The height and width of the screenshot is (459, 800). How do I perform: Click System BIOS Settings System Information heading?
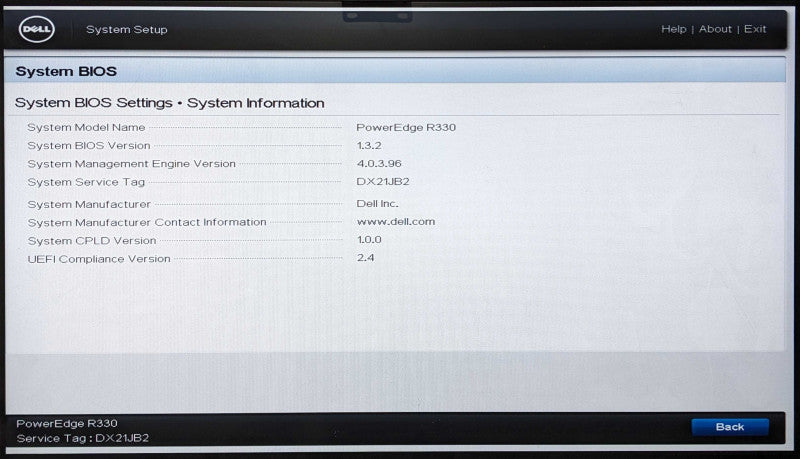pyautogui.click(x=169, y=103)
